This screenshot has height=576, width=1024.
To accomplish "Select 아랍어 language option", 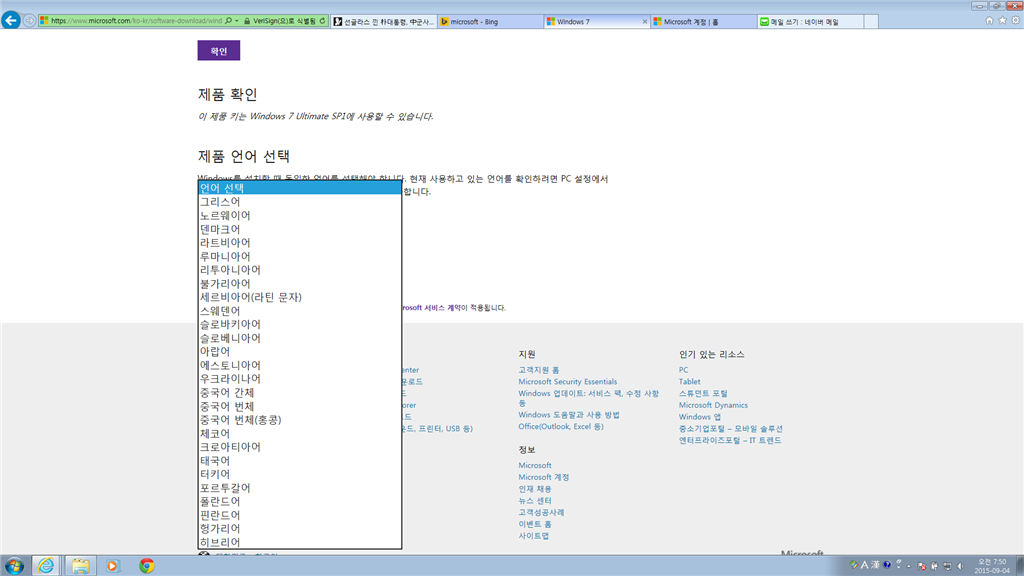I will point(300,351).
